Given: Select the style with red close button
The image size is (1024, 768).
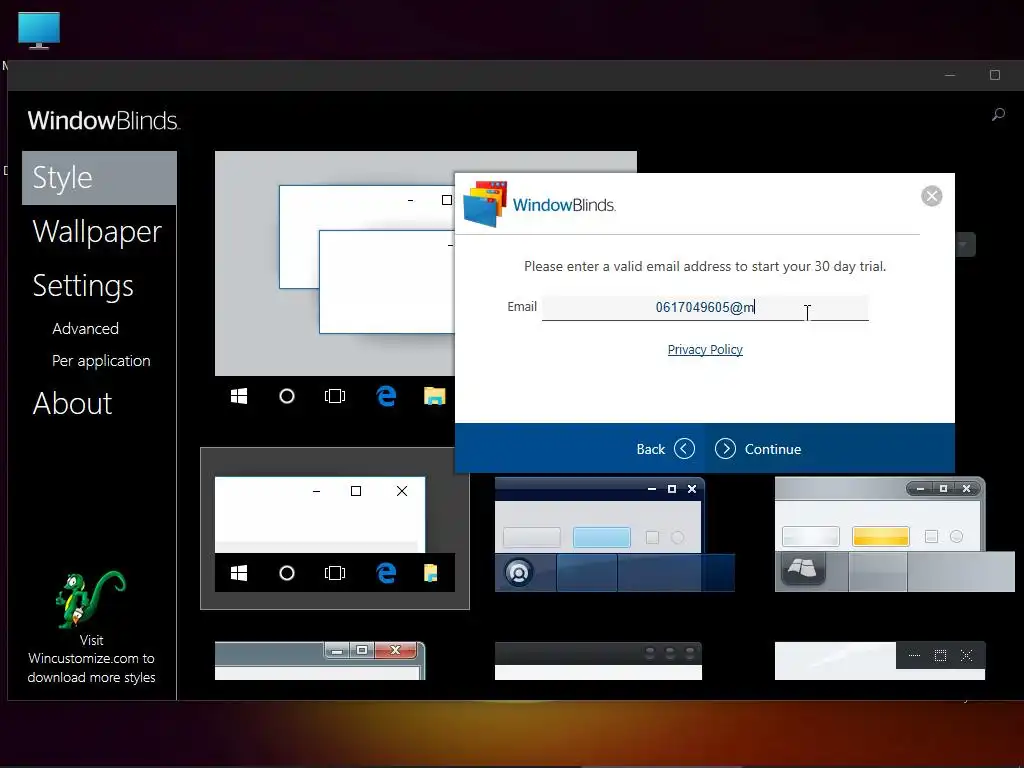Looking at the screenshot, I should pos(320,661).
